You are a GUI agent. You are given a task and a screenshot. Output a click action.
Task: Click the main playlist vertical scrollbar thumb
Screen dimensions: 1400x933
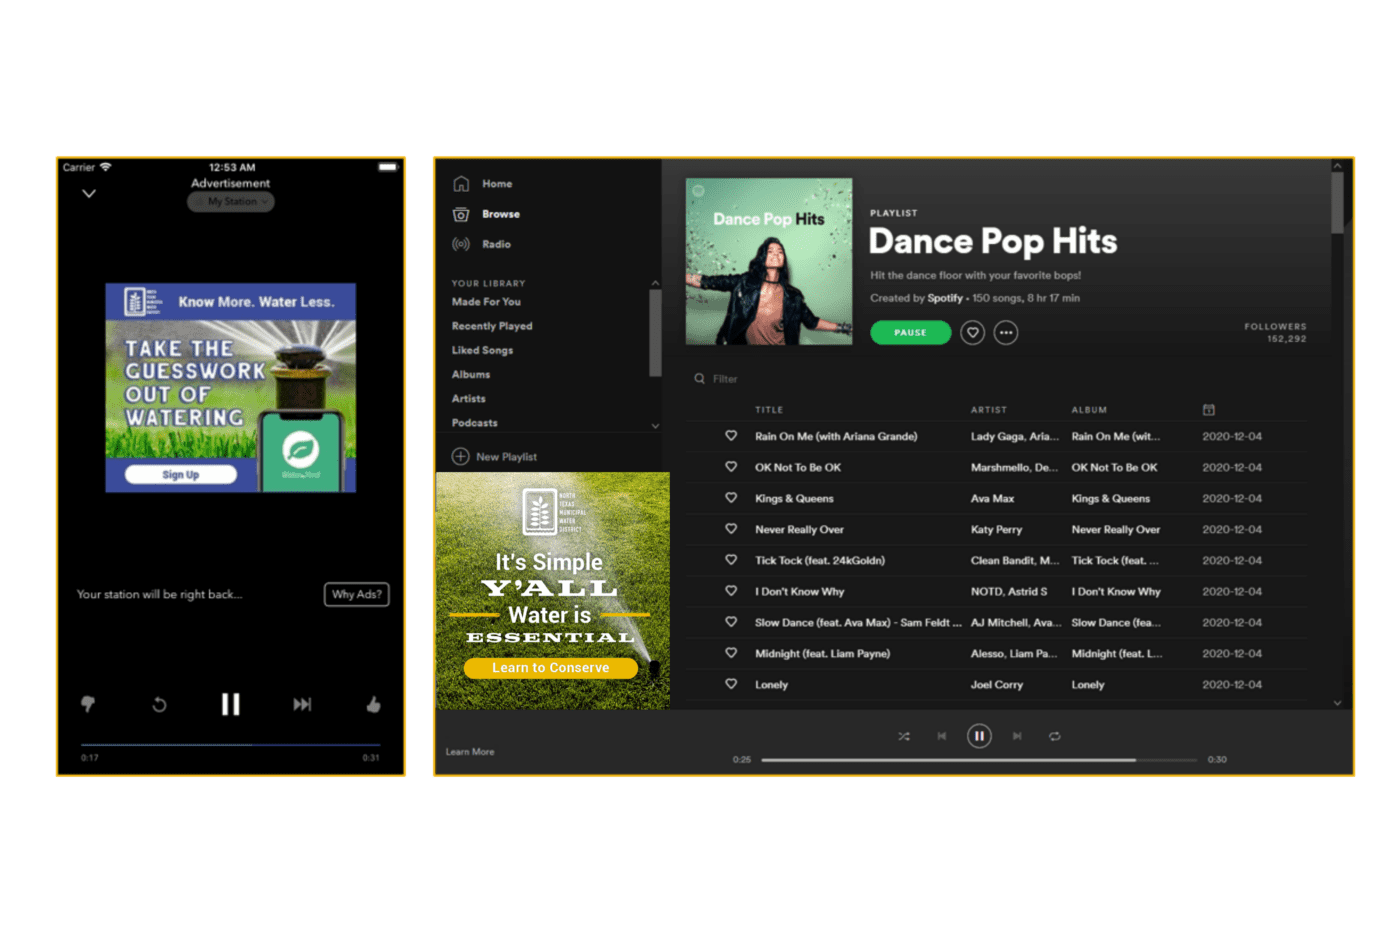point(1337,203)
